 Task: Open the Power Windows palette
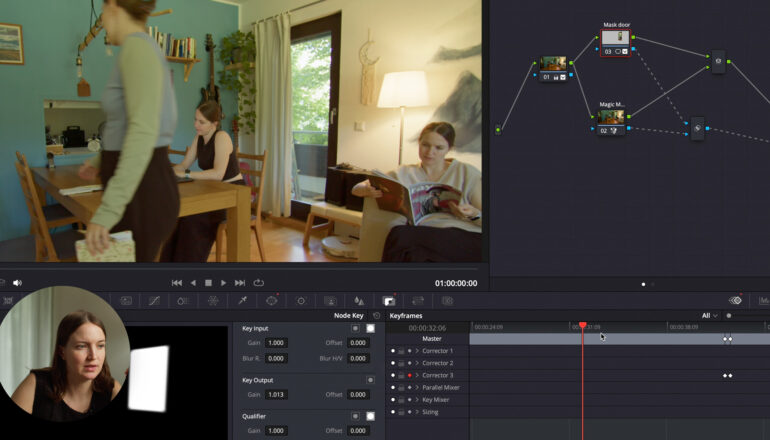(272, 301)
